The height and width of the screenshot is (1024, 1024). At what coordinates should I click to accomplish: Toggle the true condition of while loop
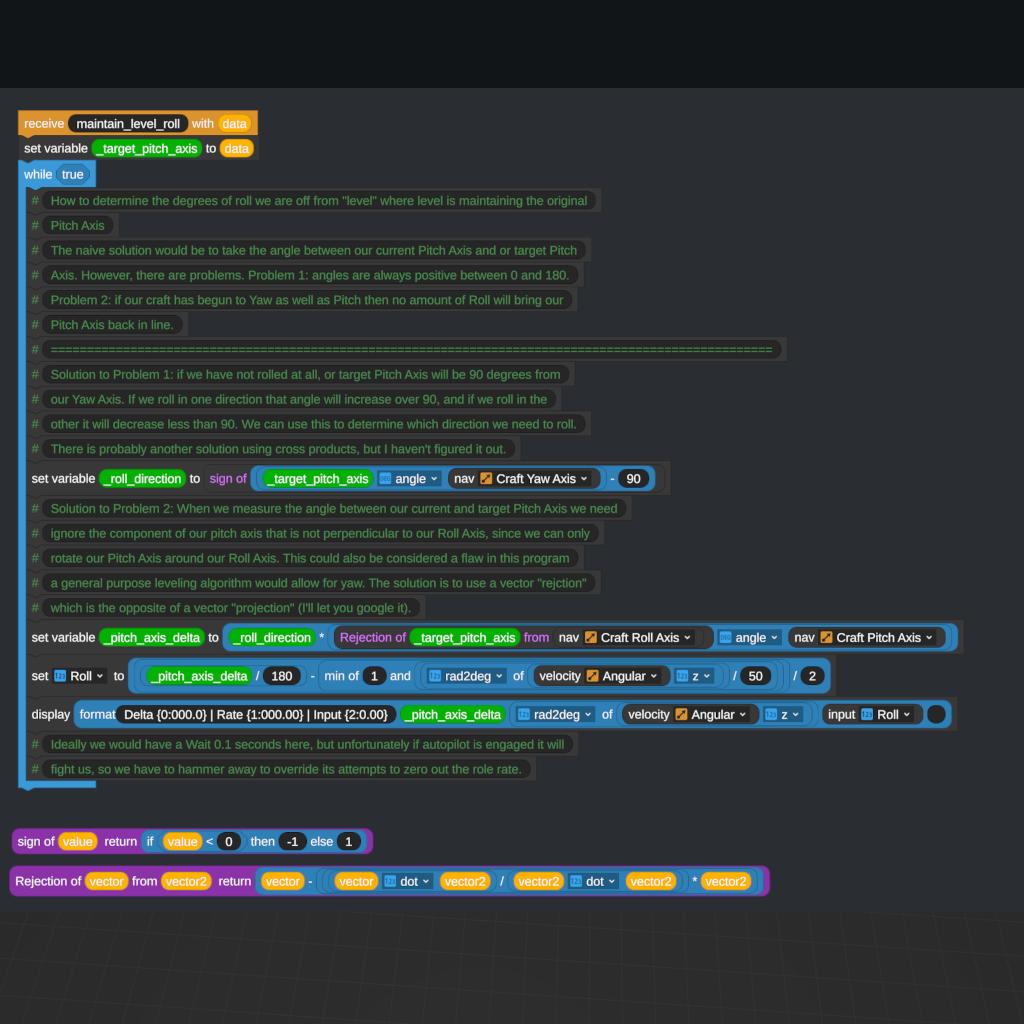[73, 174]
